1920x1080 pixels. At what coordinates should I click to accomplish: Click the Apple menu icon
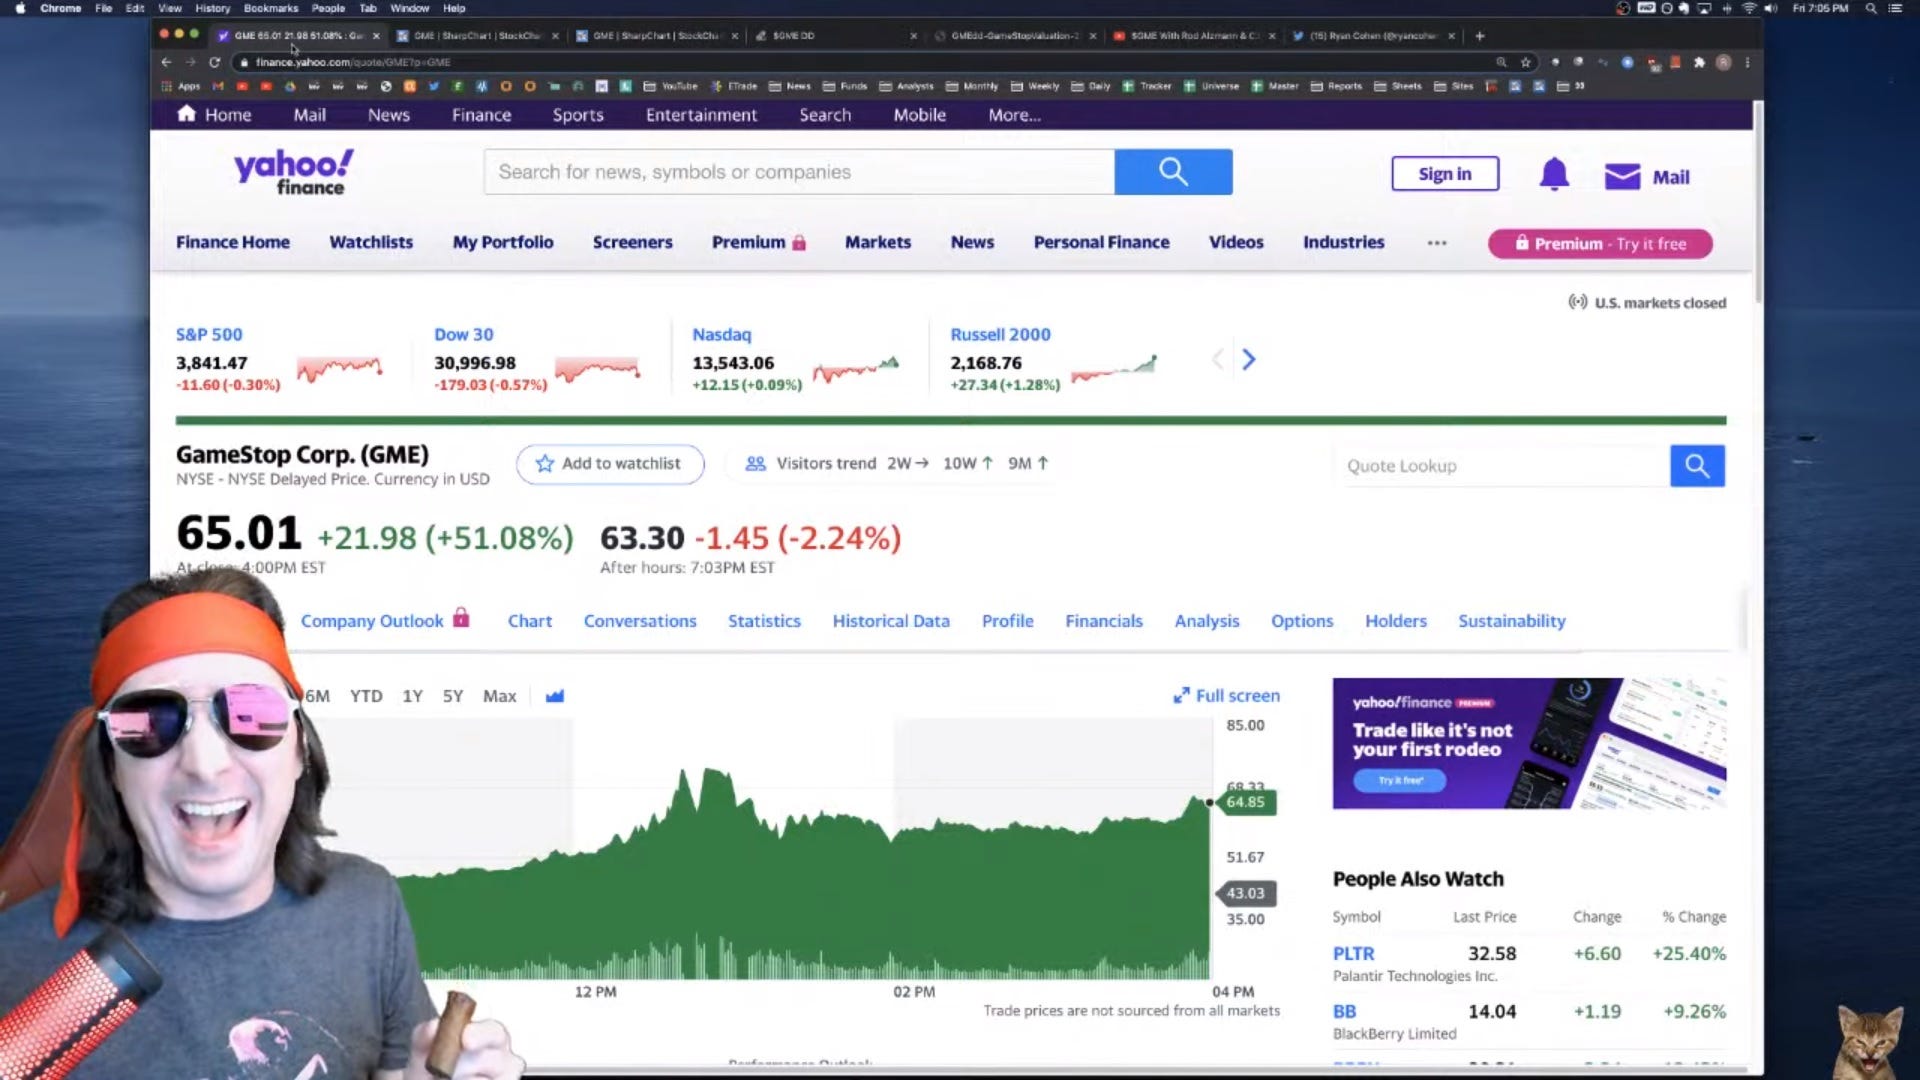click(20, 8)
